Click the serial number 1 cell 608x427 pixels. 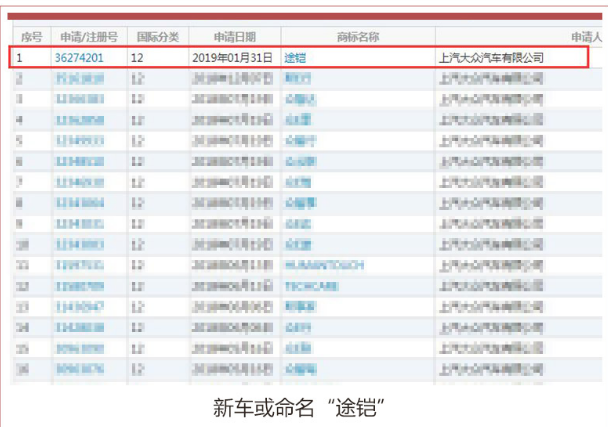click(x=19, y=58)
